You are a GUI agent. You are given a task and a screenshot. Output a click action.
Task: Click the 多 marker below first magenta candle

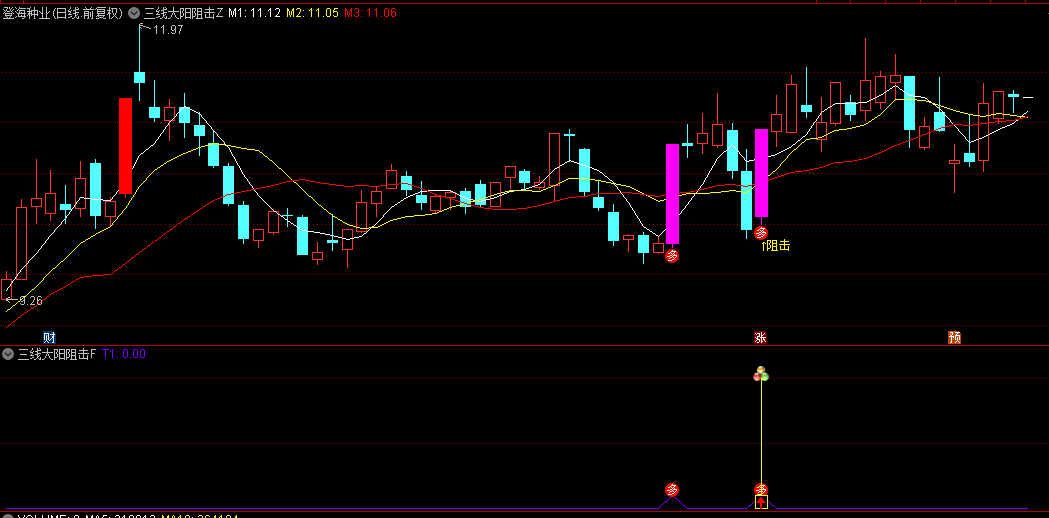point(672,256)
